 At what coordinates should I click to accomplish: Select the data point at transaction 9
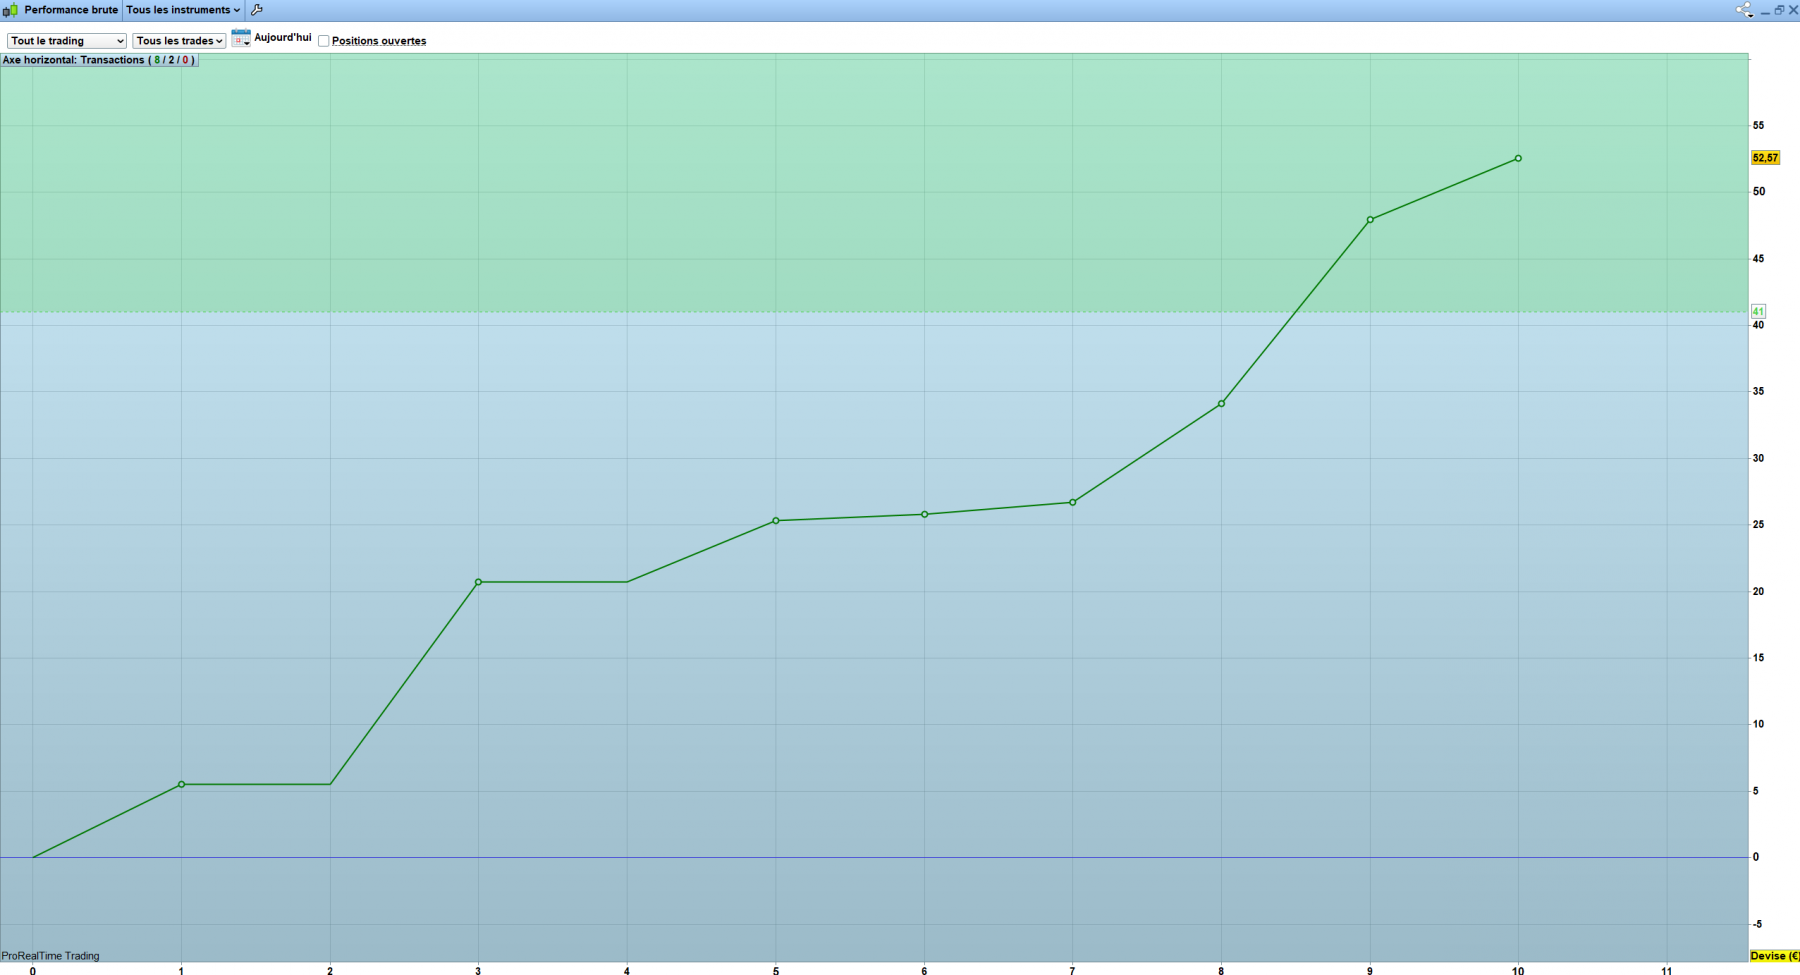click(1370, 220)
